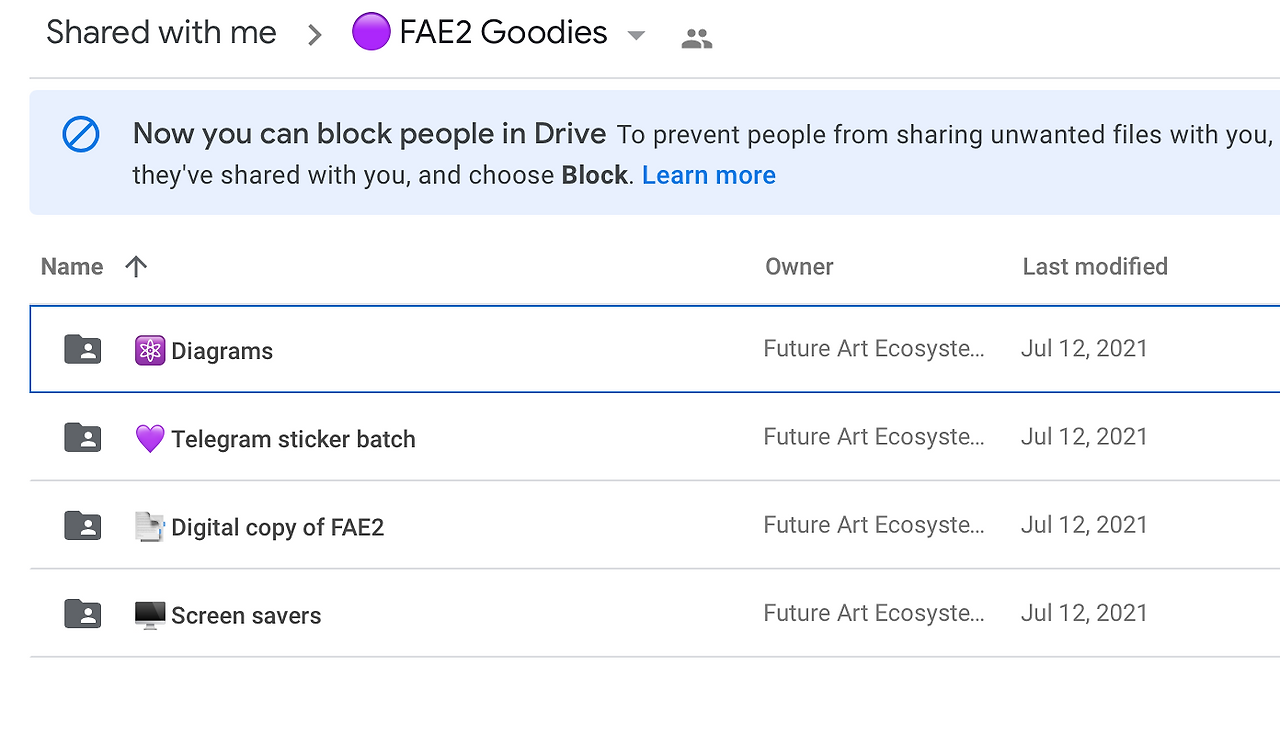
Task: Click the Owner column header
Action: click(799, 267)
